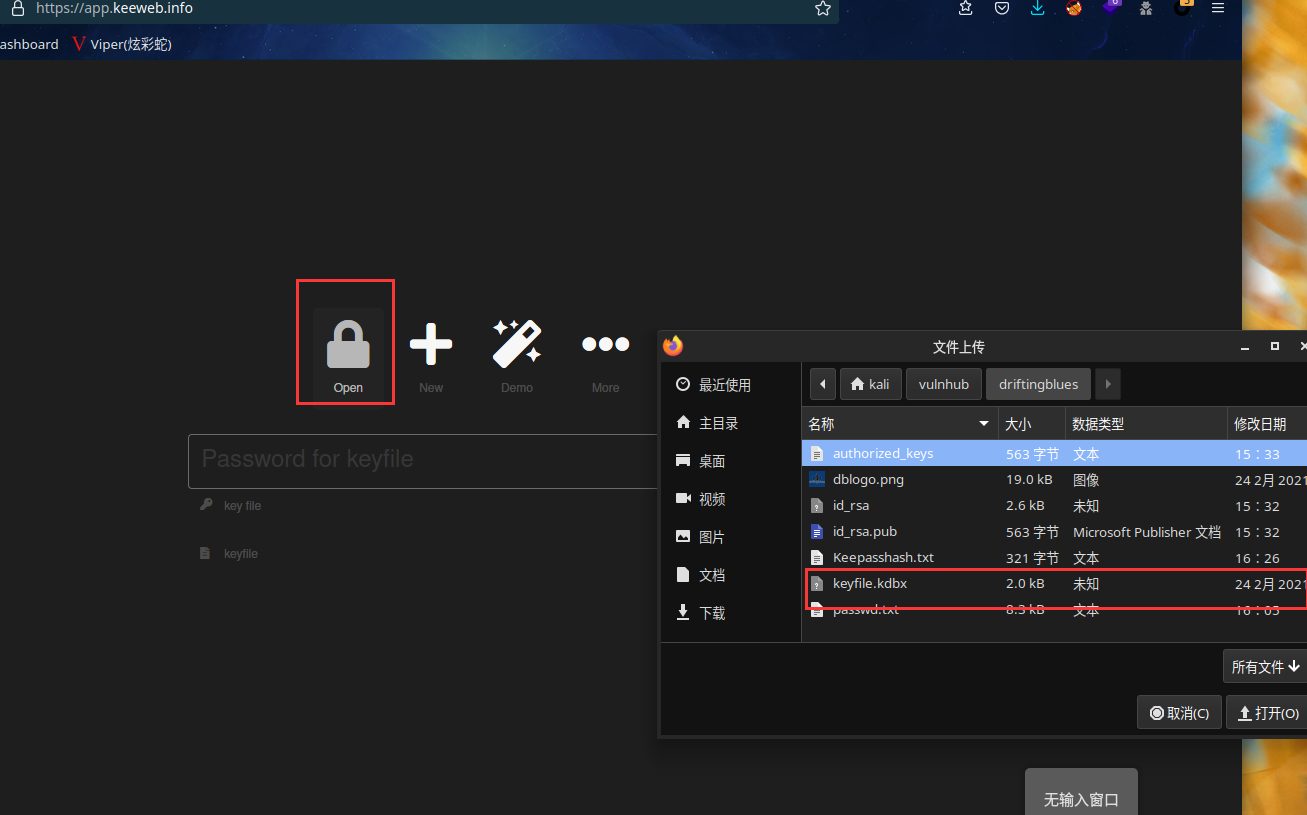Open Viper(炫彩蛇) bookmark
Screen dimensions: 1307x815
pos(123,44)
